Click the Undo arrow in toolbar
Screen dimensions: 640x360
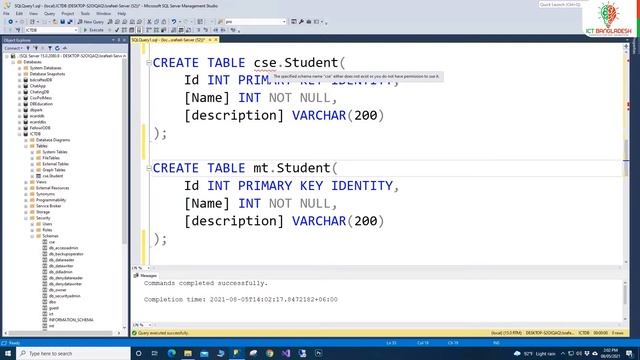coord(174,22)
